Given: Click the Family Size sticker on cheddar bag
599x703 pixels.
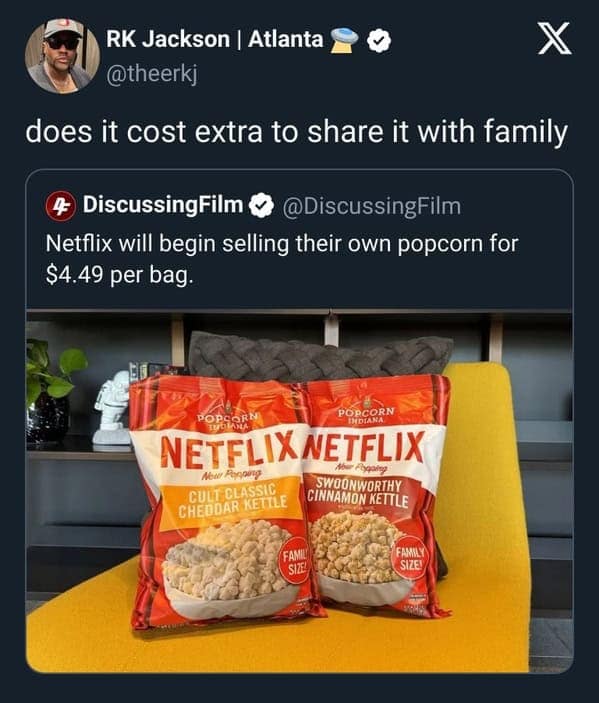Looking at the screenshot, I should pyautogui.click(x=295, y=561).
